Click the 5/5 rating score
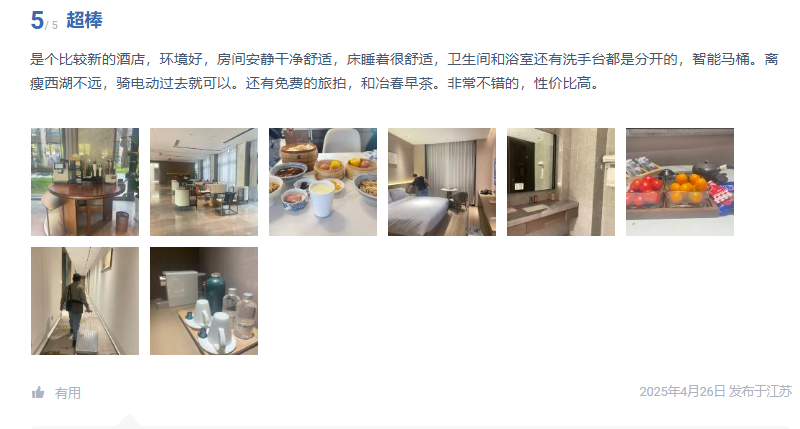The width and height of the screenshot is (800, 429). click(44, 21)
